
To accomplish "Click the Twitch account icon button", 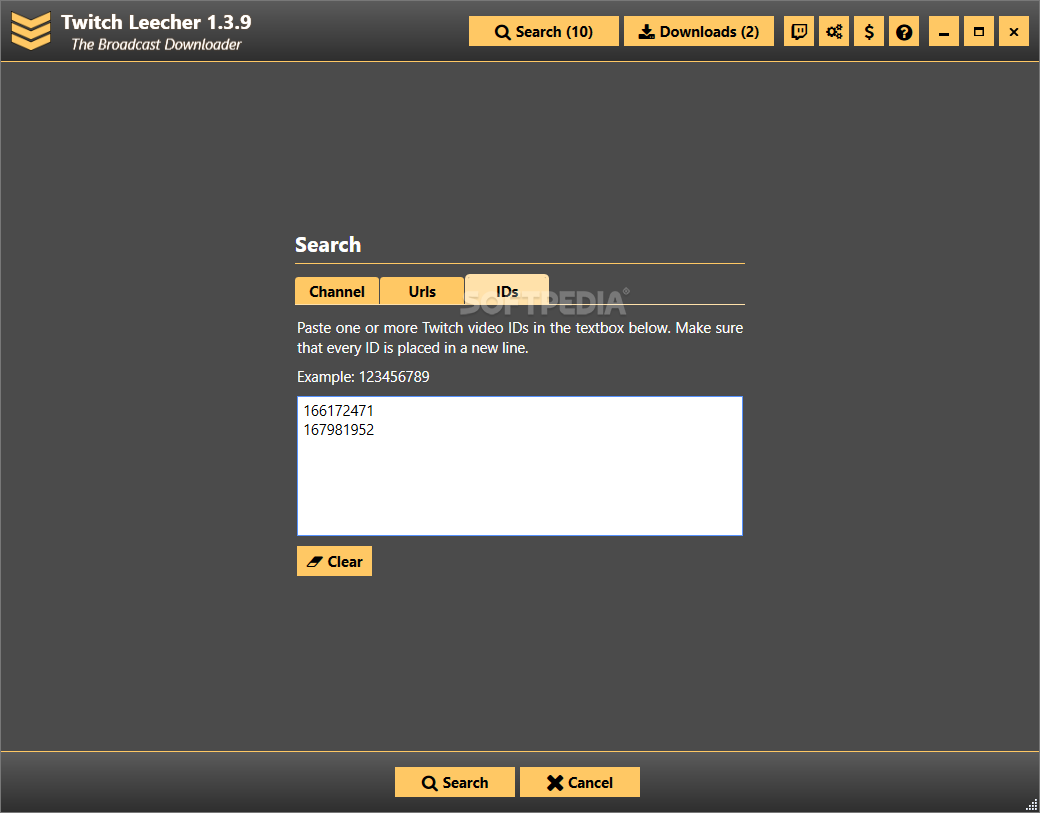I will click(x=799, y=31).
